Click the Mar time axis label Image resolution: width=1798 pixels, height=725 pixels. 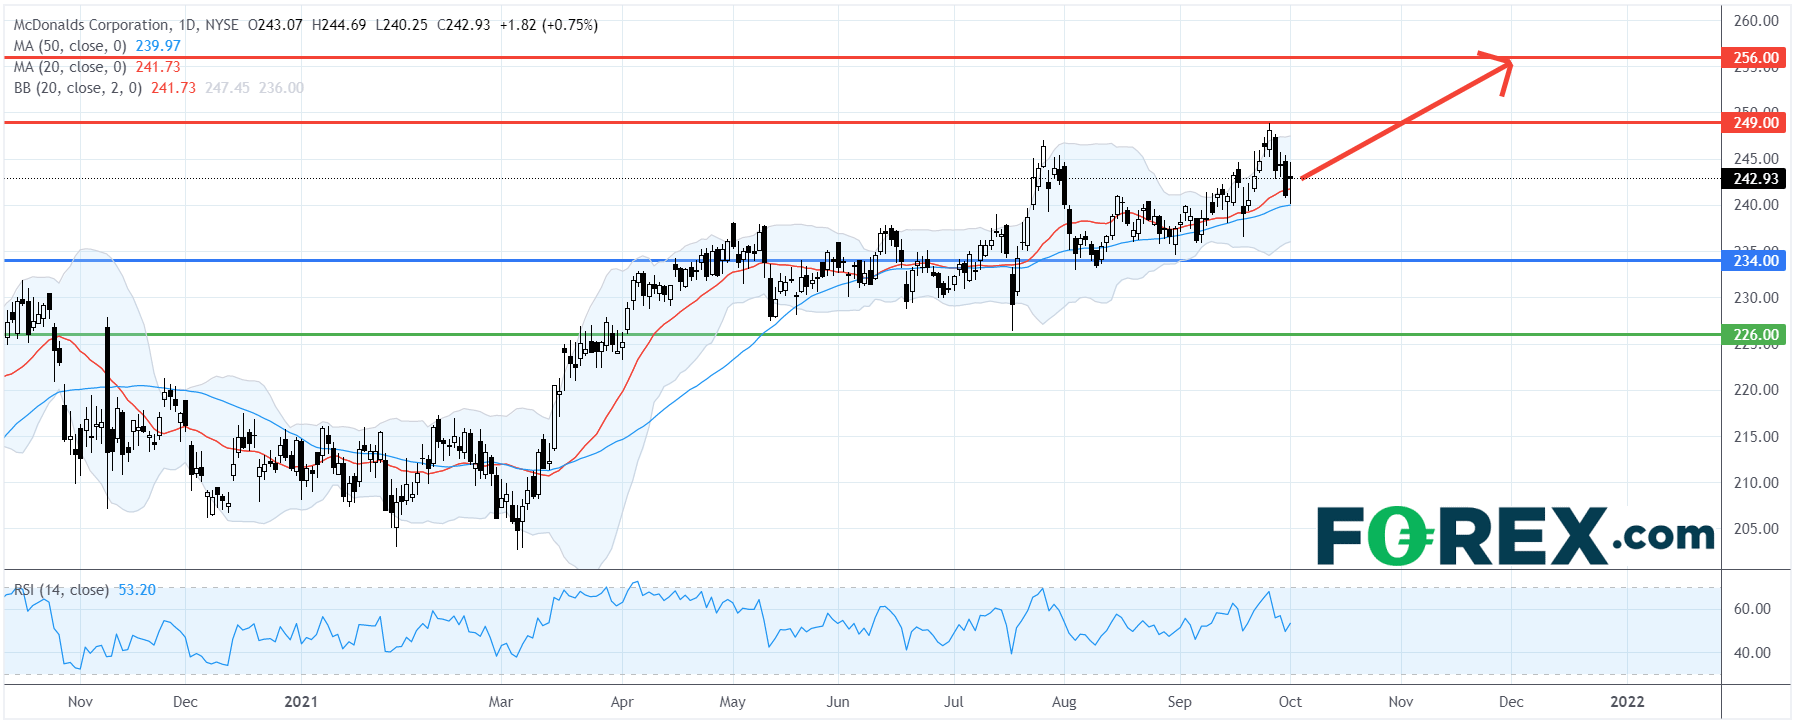point(501,702)
